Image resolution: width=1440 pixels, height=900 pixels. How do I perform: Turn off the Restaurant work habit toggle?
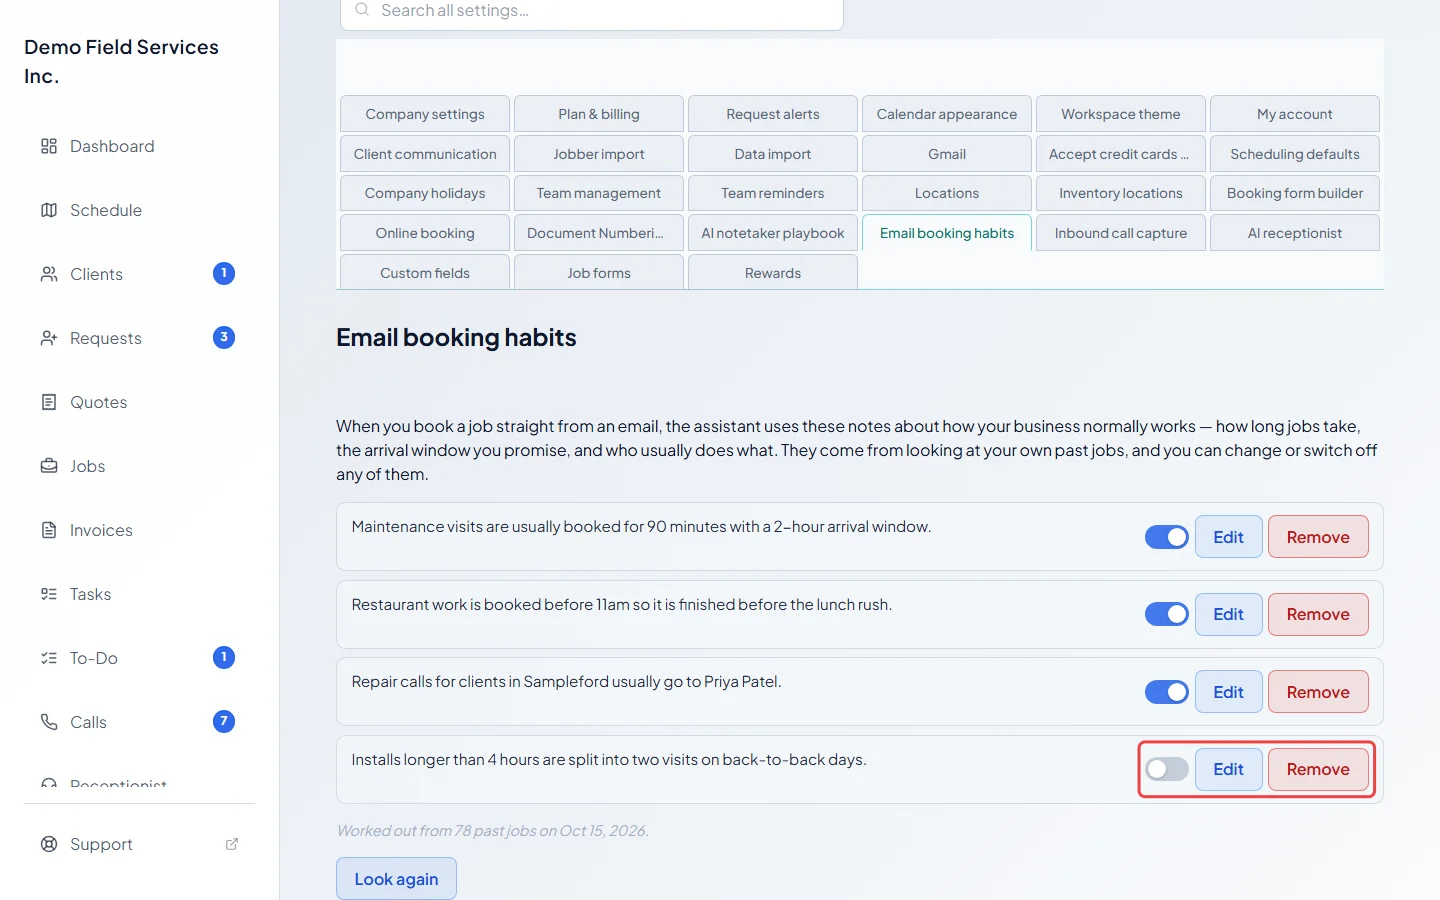[x=1167, y=614]
